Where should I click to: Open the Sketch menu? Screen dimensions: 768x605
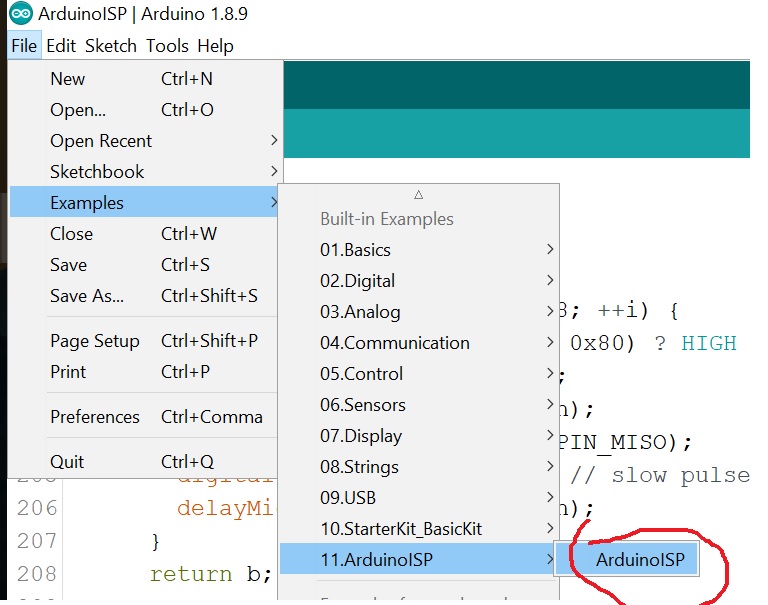point(111,46)
